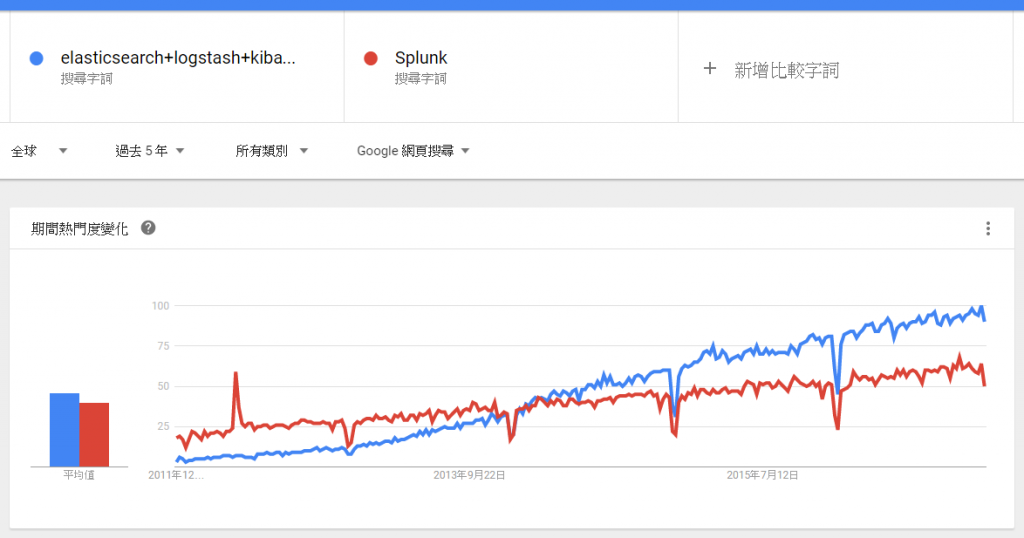Edit the elasticsearch+logstash+kiba... search term
Image resolution: width=1024 pixels, height=538 pixels.
point(178,58)
